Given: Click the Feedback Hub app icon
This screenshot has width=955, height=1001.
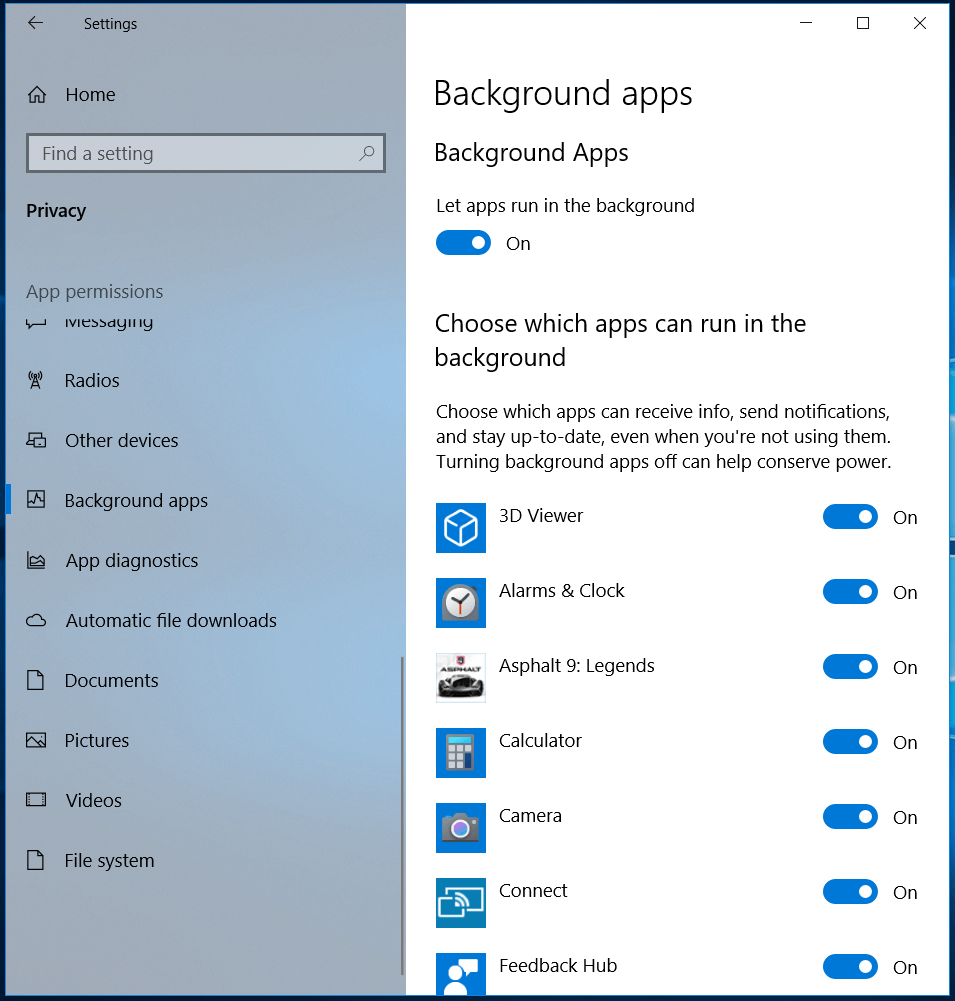Looking at the screenshot, I should [460, 974].
